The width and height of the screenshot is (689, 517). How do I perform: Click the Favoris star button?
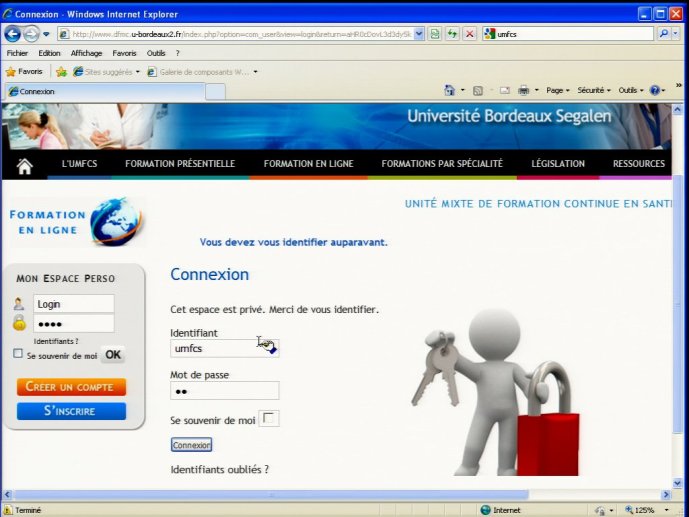click(24, 72)
